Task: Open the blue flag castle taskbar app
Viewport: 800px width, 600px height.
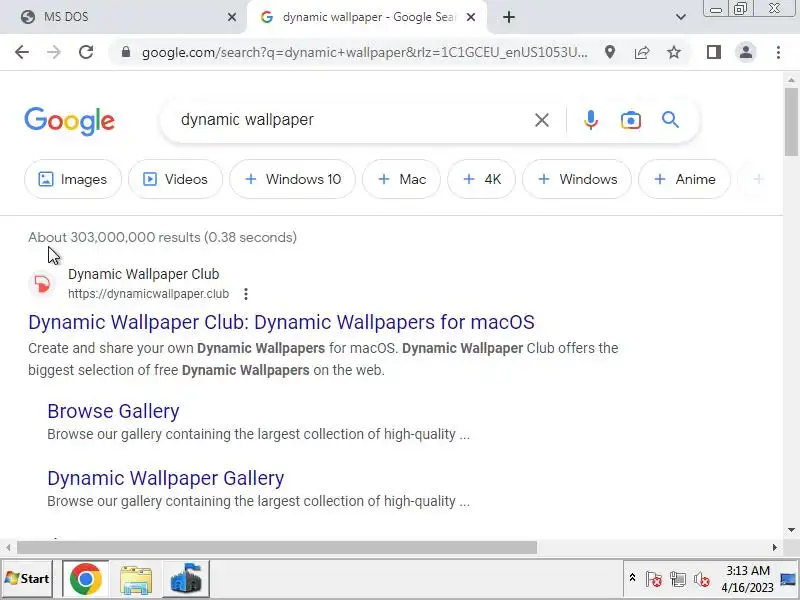Action: pyautogui.click(x=186, y=579)
